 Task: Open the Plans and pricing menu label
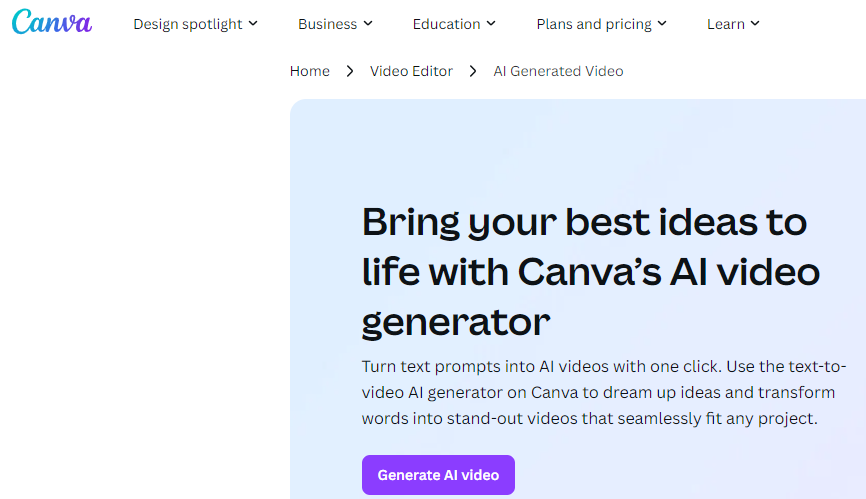(594, 24)
